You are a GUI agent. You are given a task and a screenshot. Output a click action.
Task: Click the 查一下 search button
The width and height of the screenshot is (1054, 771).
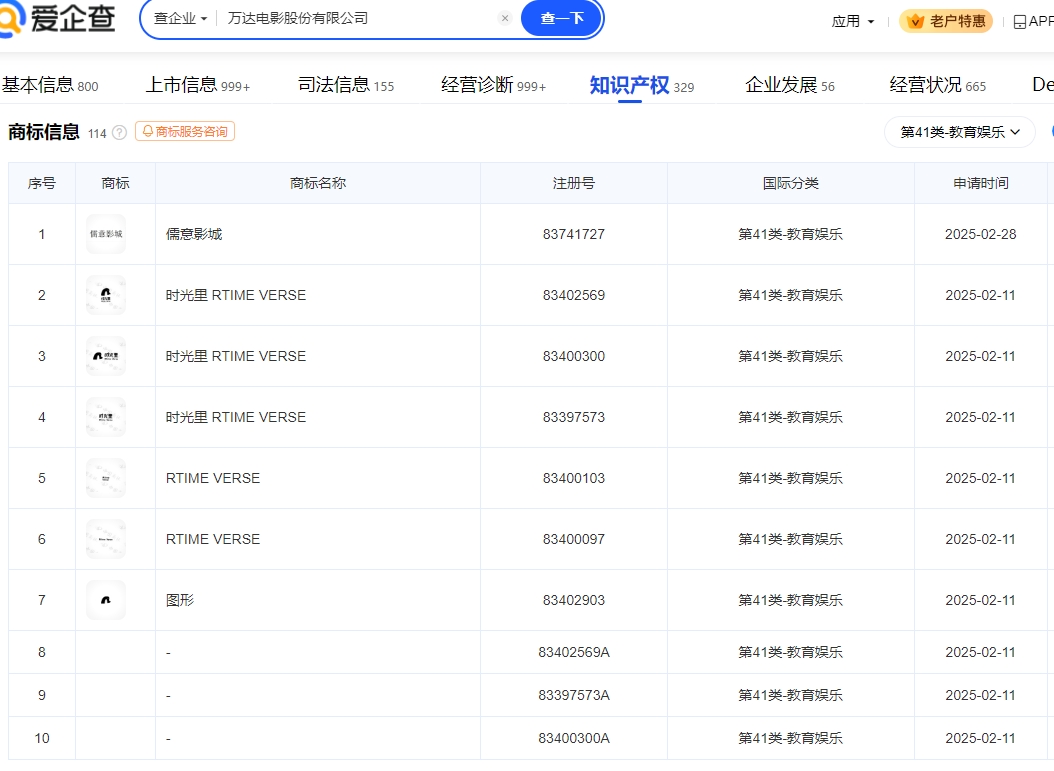pos(562,18)
